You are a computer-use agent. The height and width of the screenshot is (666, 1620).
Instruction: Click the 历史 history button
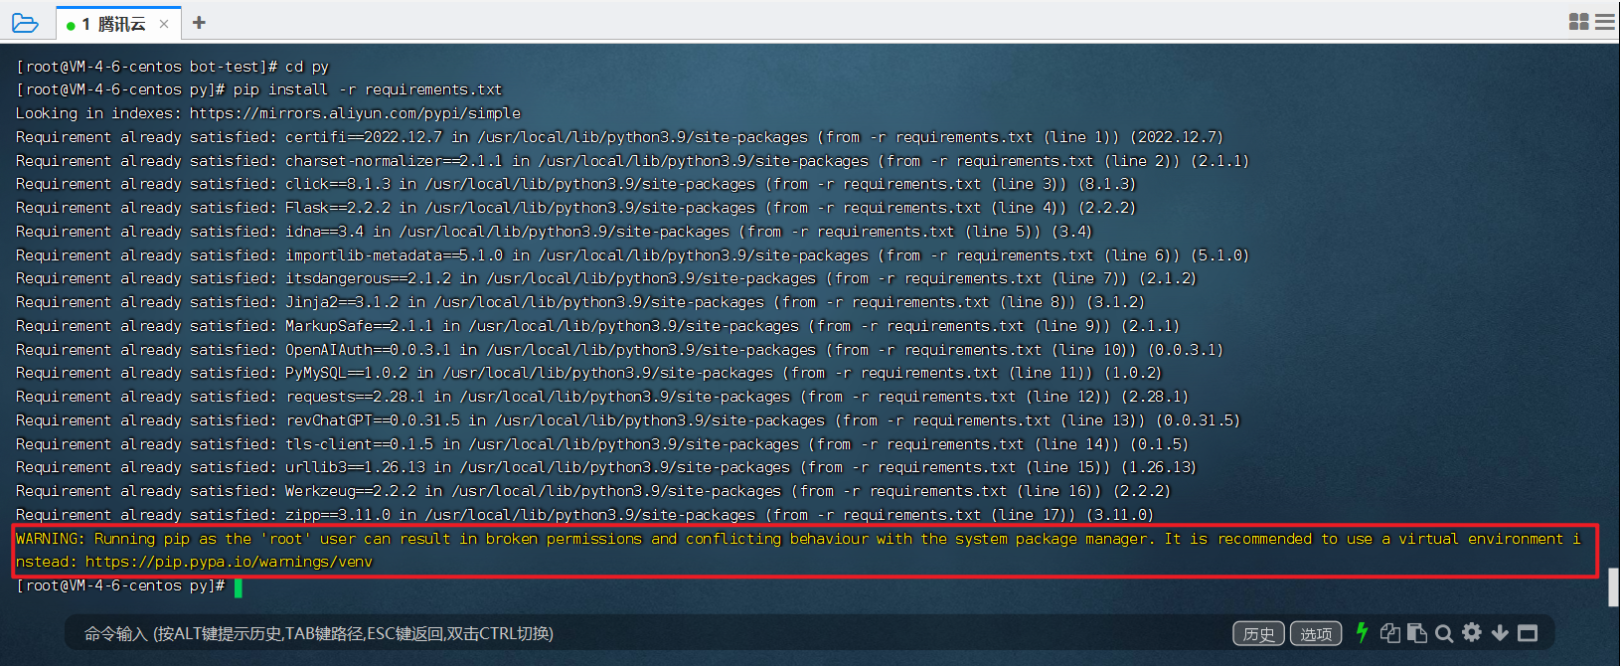(1258, 633)
